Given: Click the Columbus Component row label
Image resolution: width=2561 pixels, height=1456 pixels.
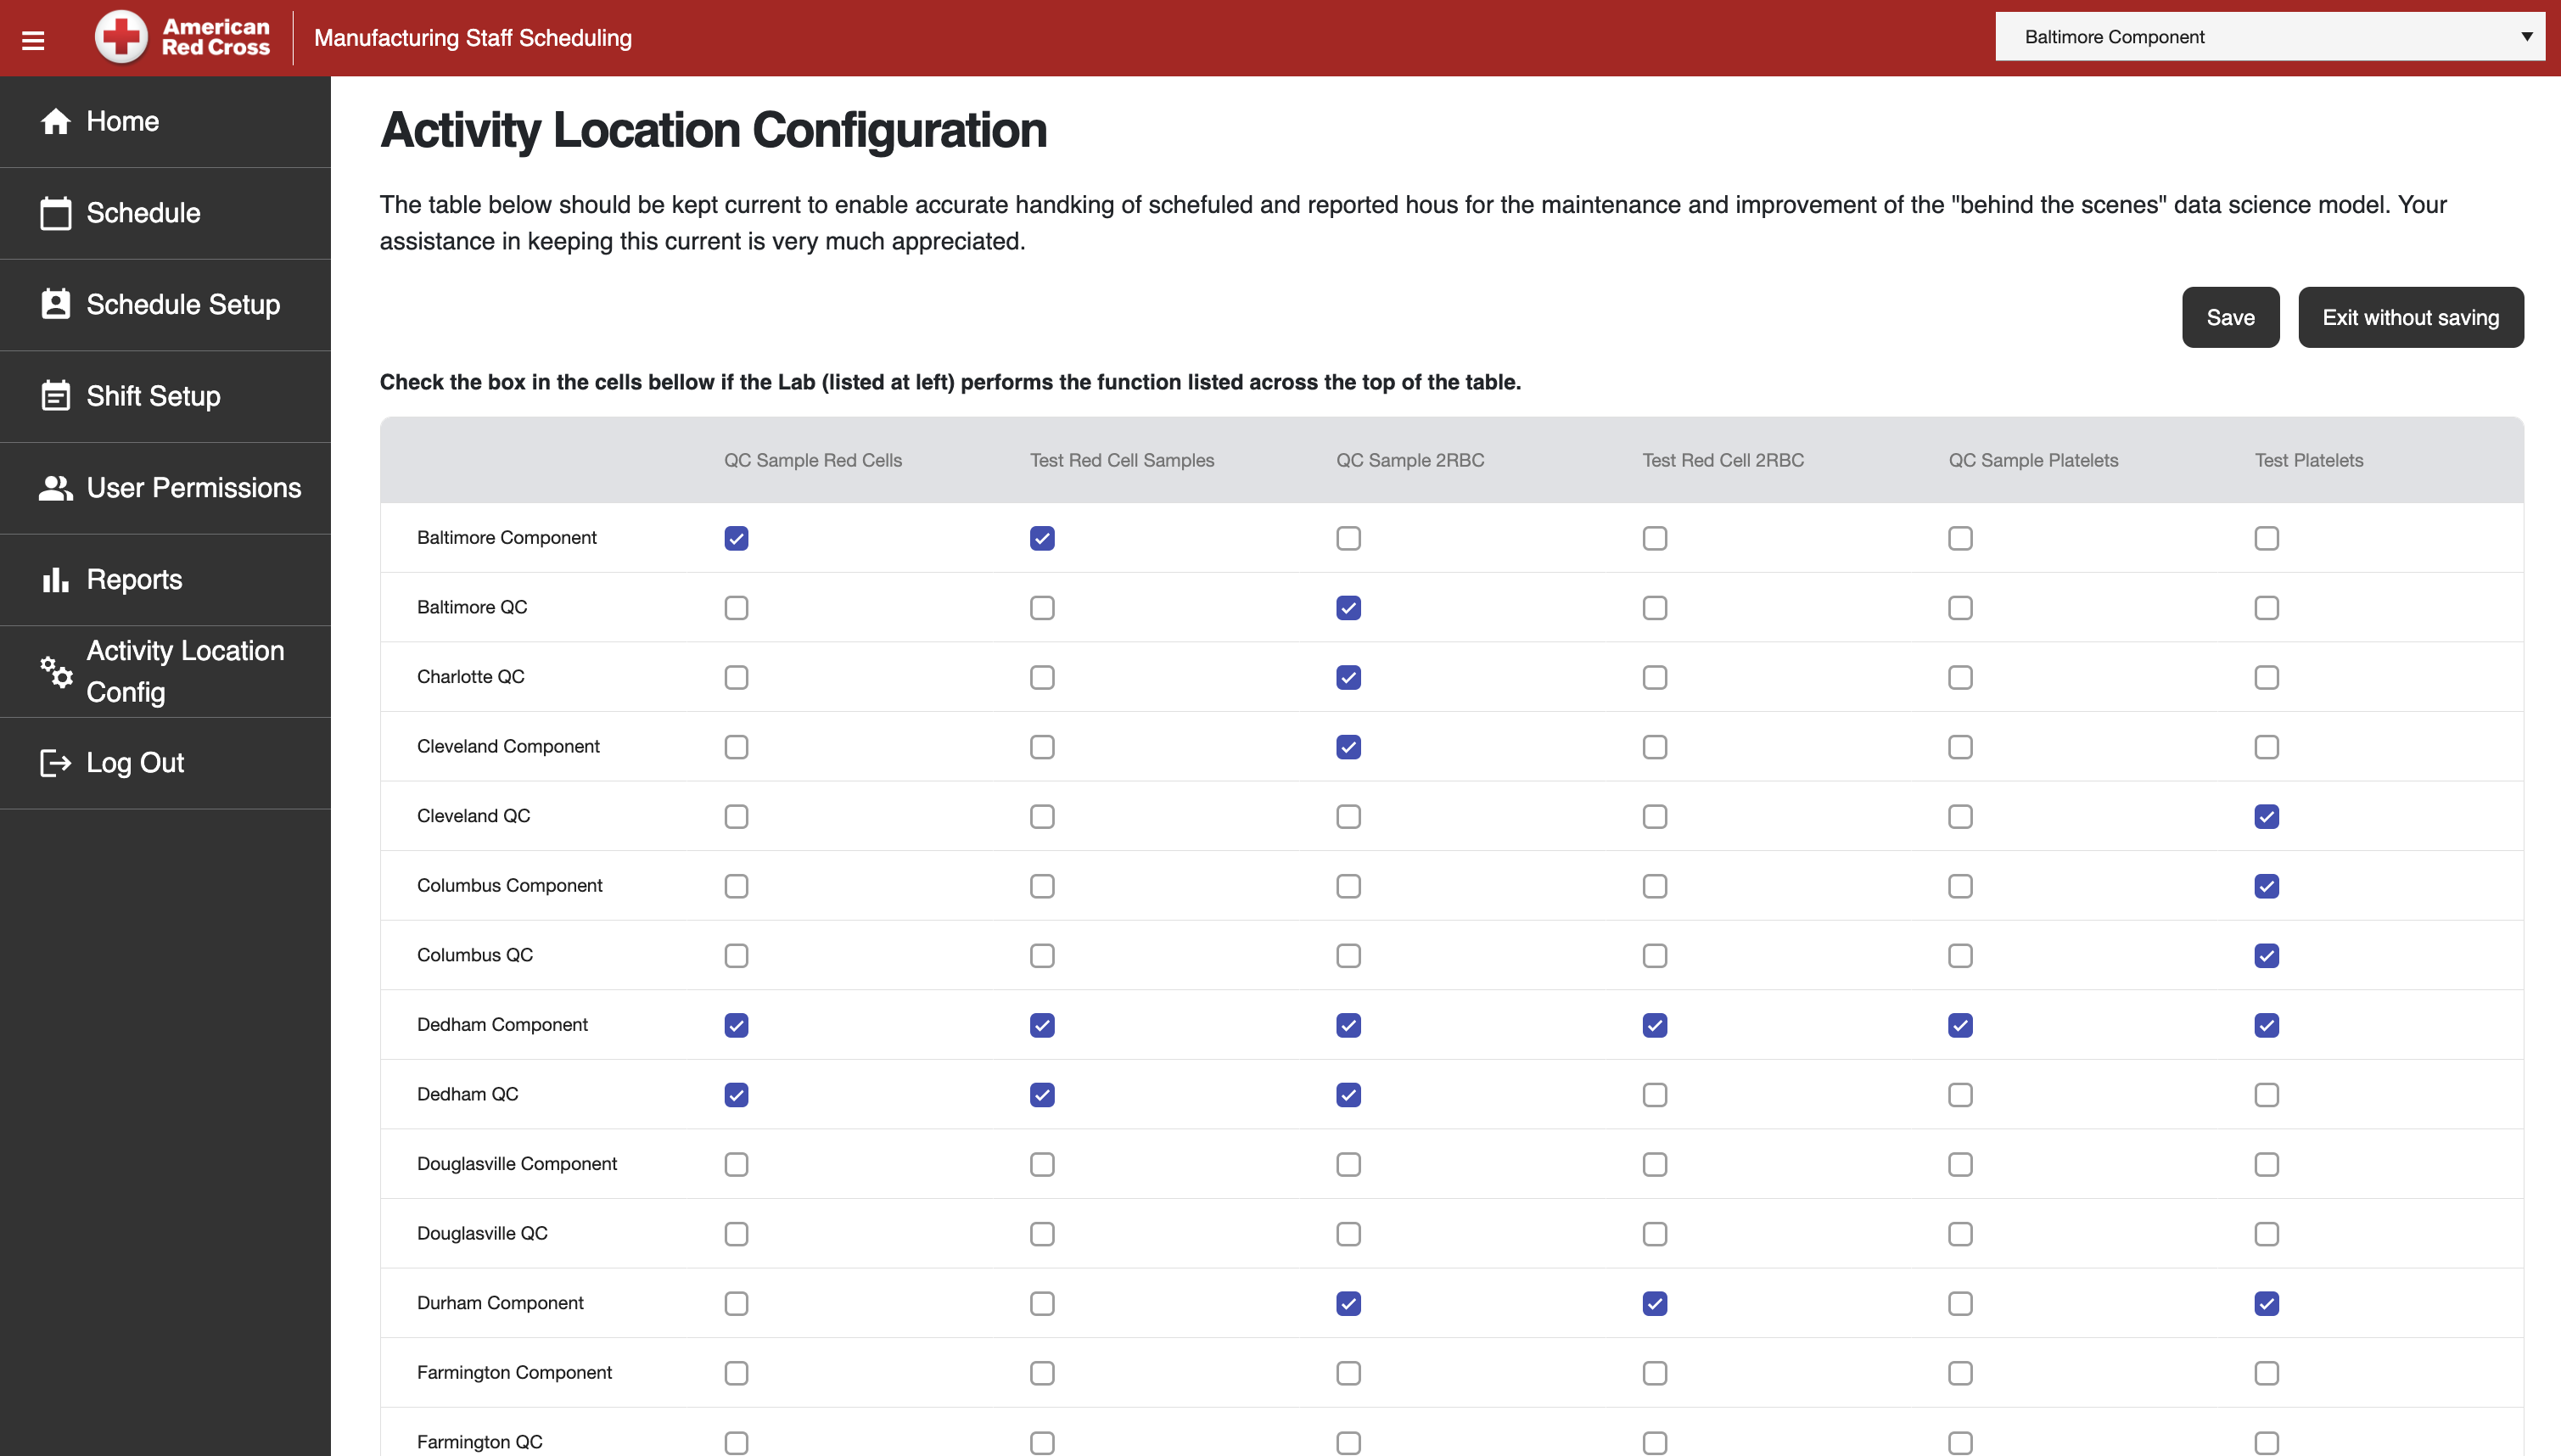Looking at the screenshot, I should coord(509,885).
